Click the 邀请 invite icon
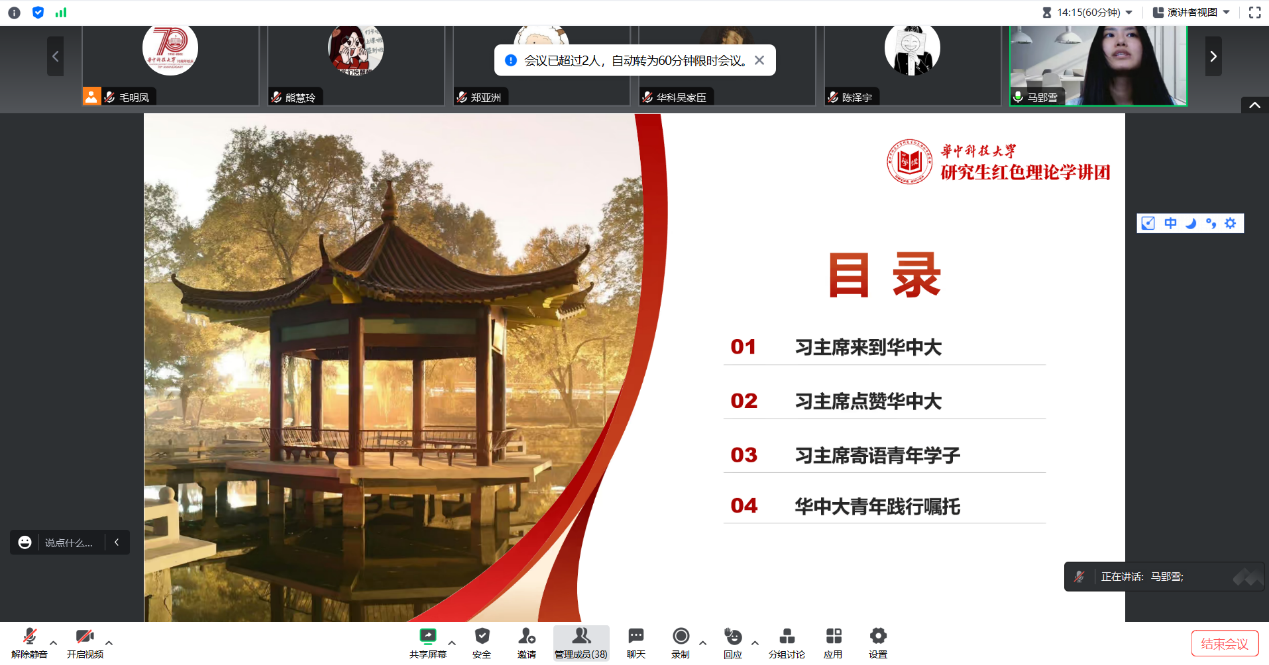This screenshot has height=665, width=1269. click(526, 642)
